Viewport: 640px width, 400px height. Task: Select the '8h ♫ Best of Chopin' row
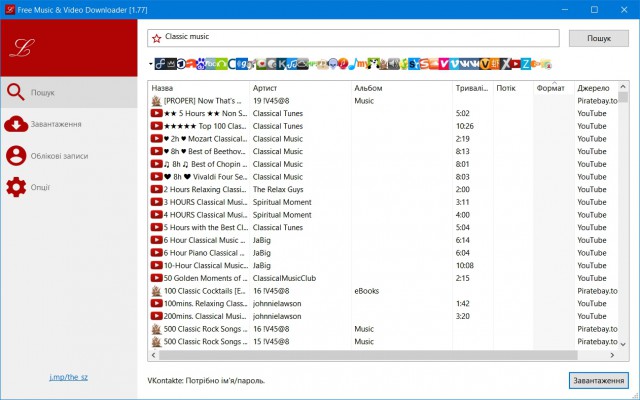point(383,164)
